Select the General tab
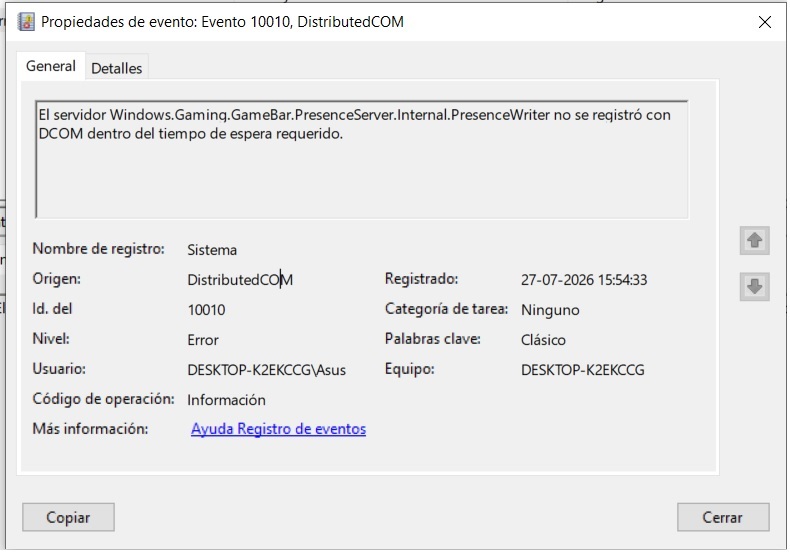The height and width of the screenshot is (558, 790). pyautogui.click(x=51, y=66)
